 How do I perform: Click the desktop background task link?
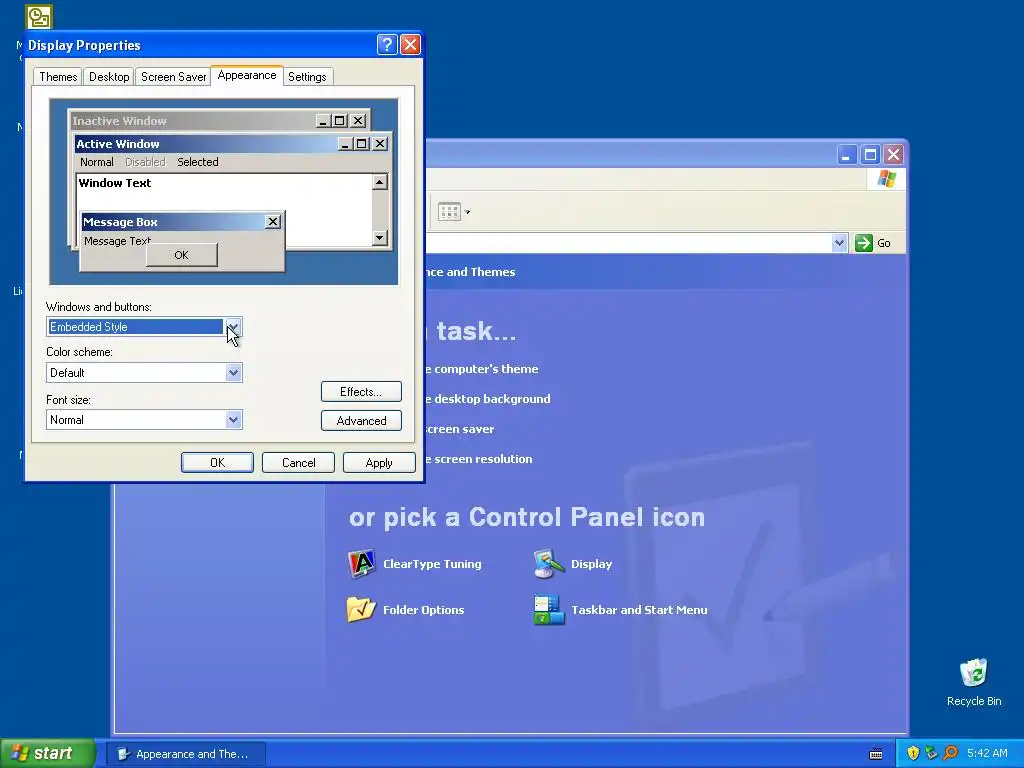coord(488,399)
